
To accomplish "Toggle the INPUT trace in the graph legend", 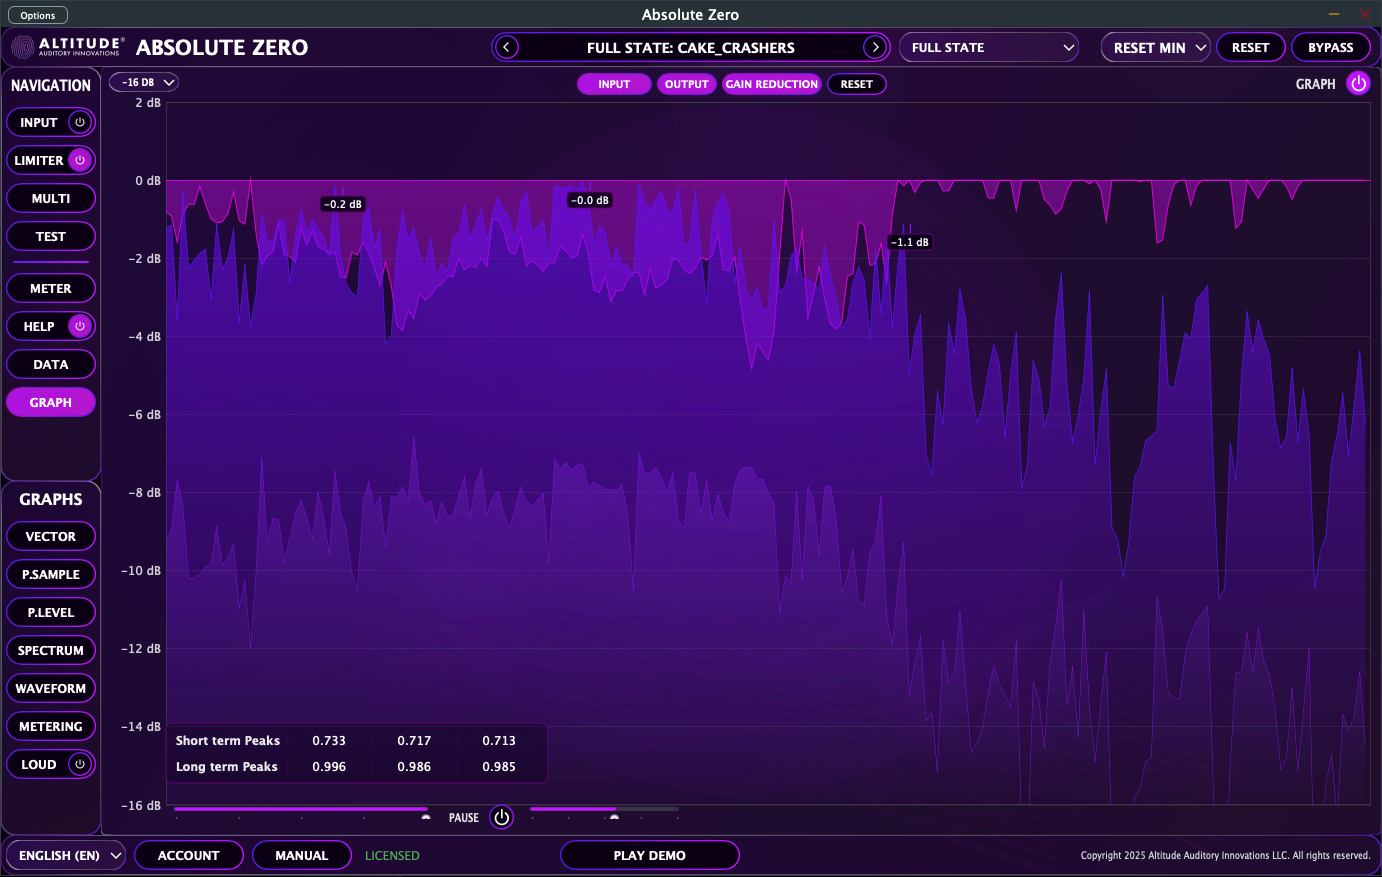I will (x=614, y=84).
